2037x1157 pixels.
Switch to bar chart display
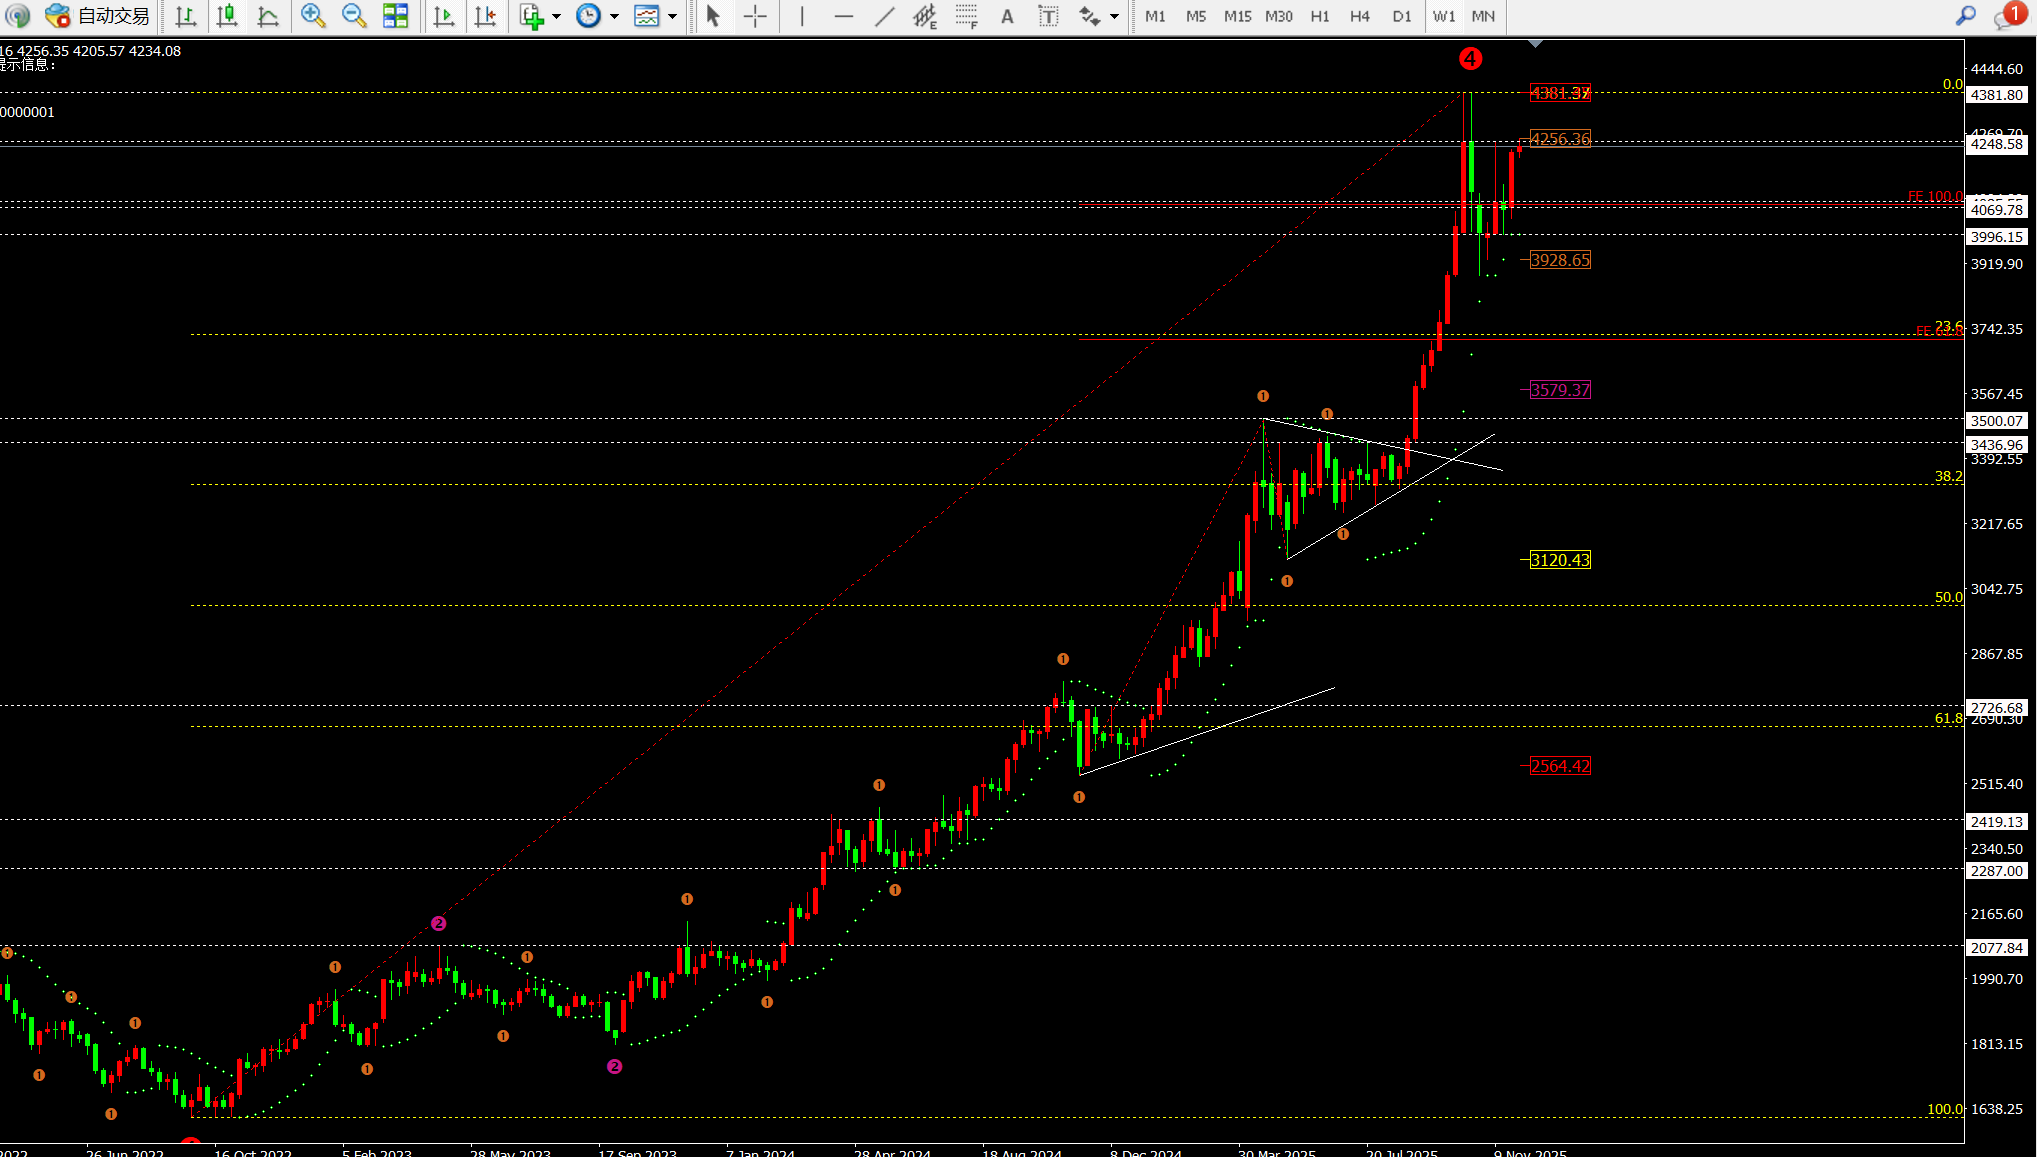click(186, 16)
